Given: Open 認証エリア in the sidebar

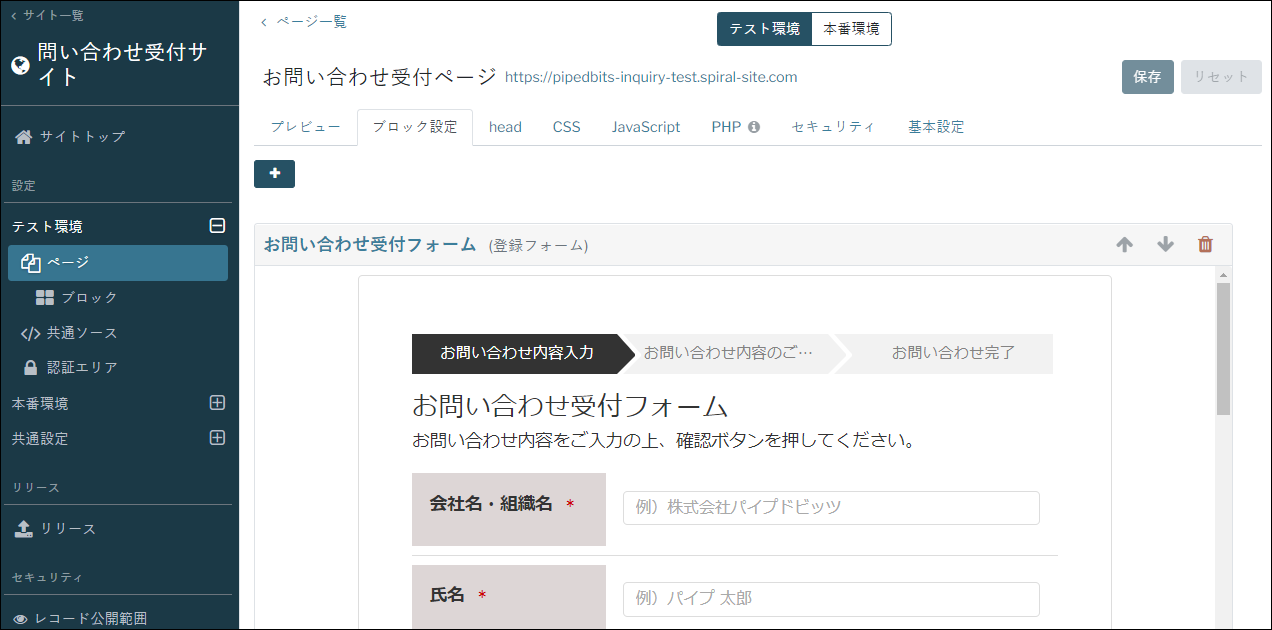Looking at the screenshot, I should pos(69,368).
